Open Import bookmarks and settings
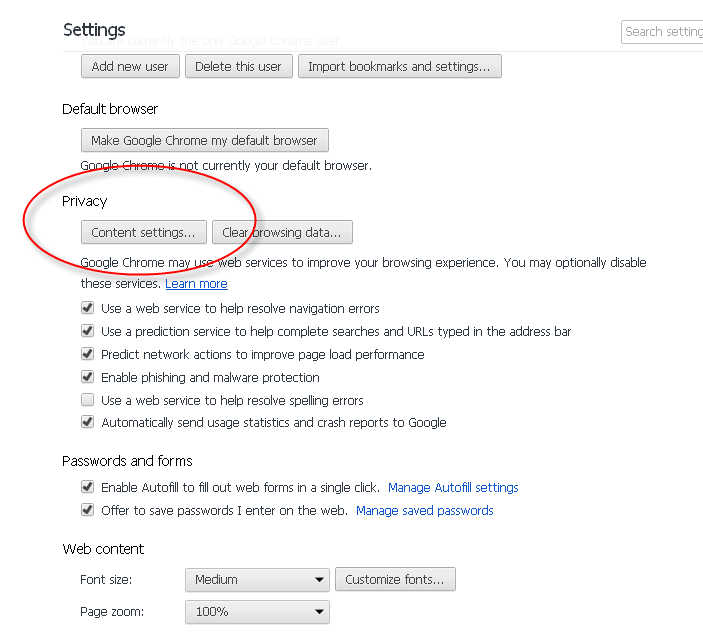 pos(399,66)
